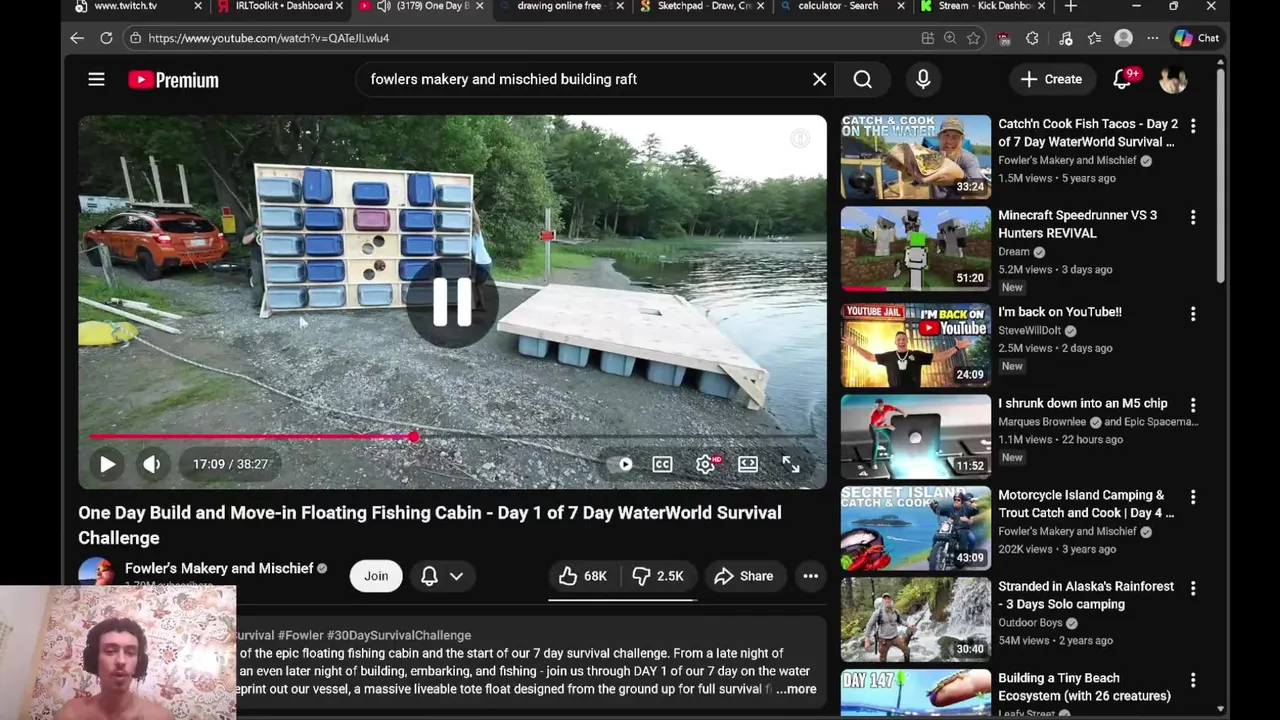Image resolution: width=1280 pixels, height=720 pixels.
Task: Clear the YouTube search box text
Action: [x=820, y=79]
